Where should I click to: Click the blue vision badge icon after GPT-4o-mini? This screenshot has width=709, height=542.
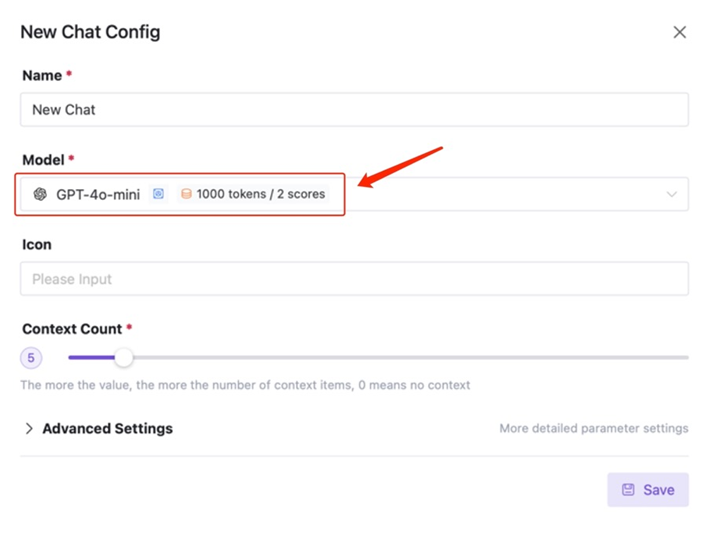pos(158,194)
